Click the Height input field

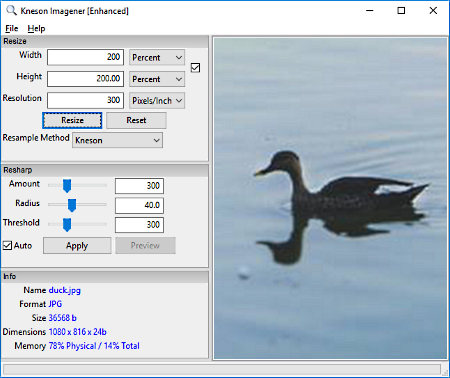pyautogui.click(x=85, y=79)
